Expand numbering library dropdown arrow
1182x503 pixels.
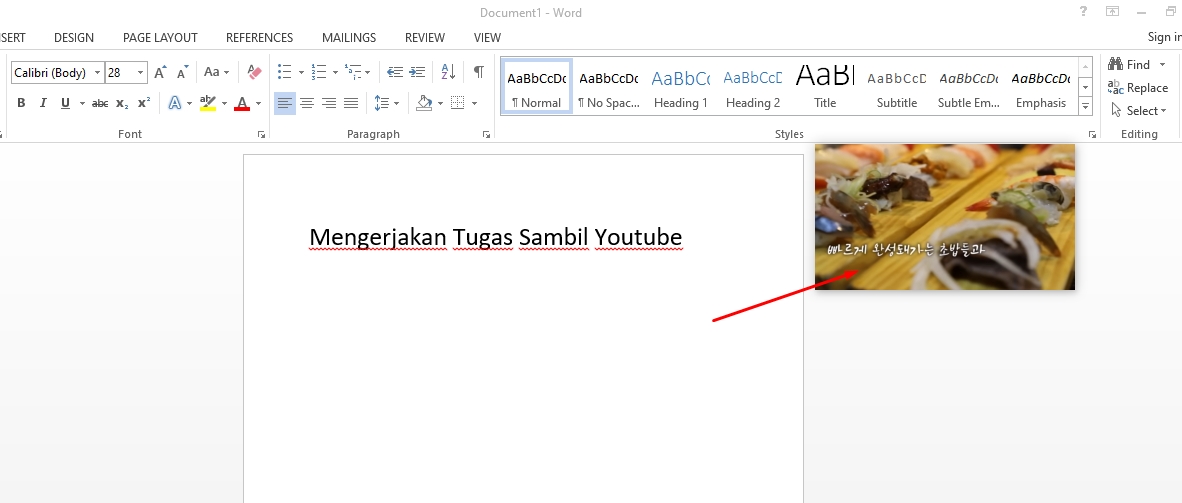pos(335,72)
